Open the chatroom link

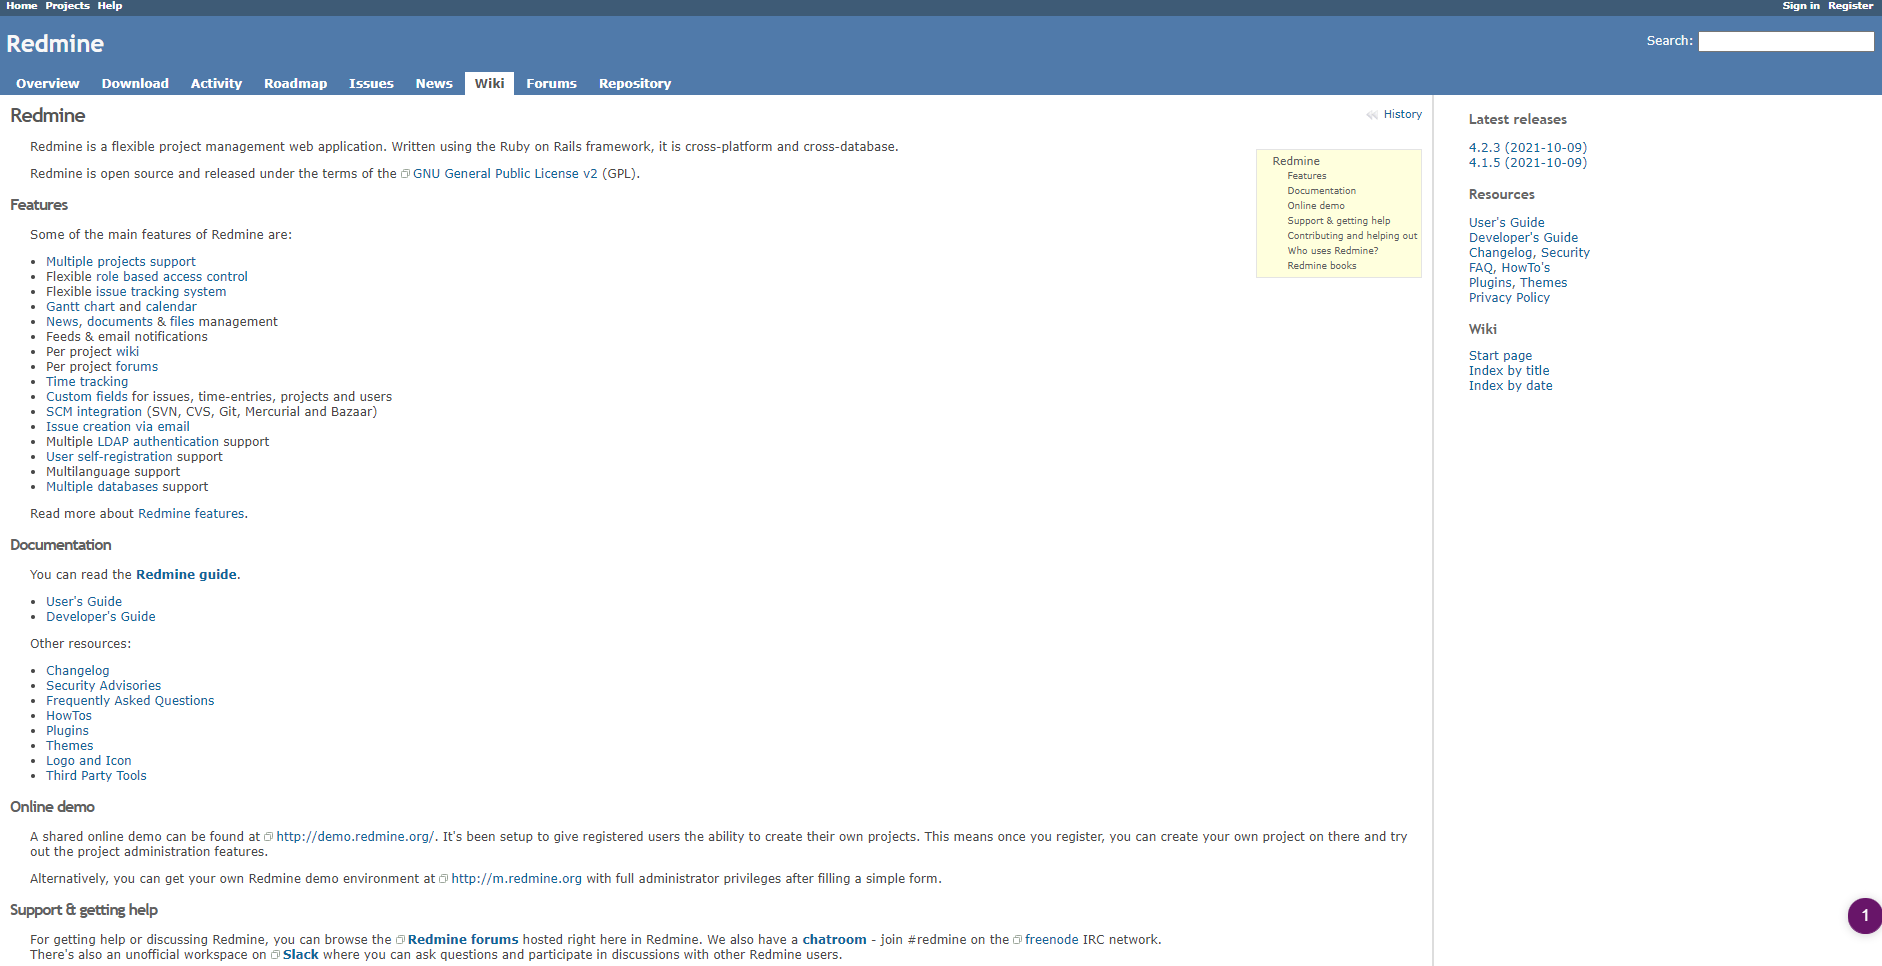point(834,940)
